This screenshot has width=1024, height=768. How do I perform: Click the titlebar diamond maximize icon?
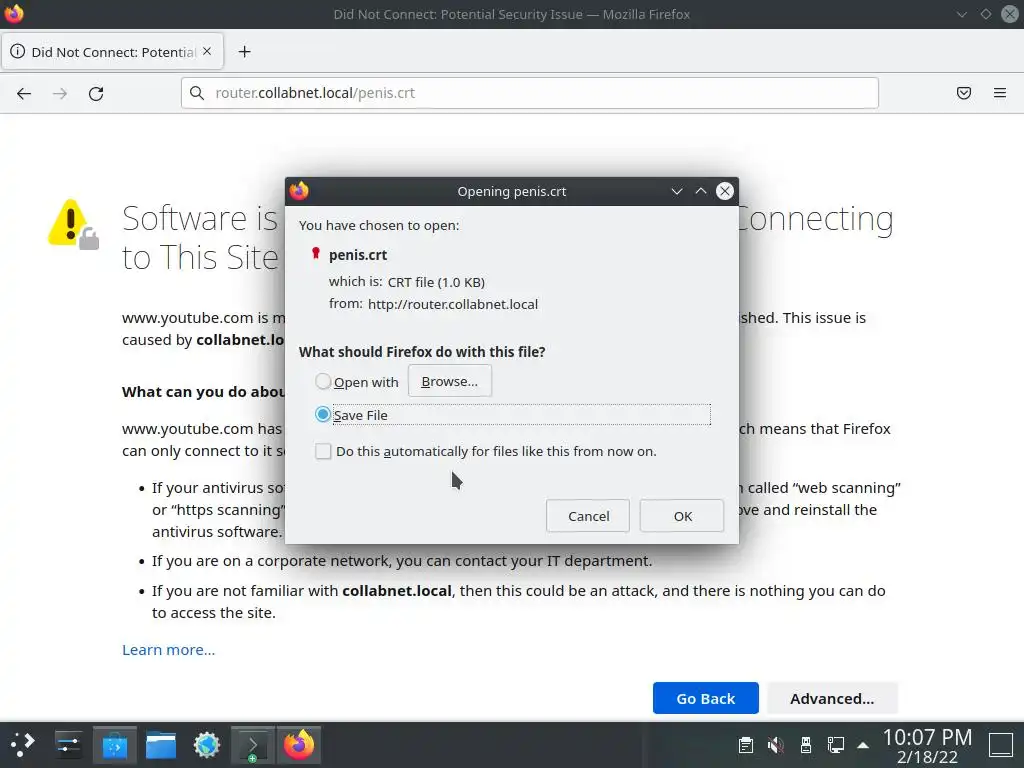coord(985,14)
